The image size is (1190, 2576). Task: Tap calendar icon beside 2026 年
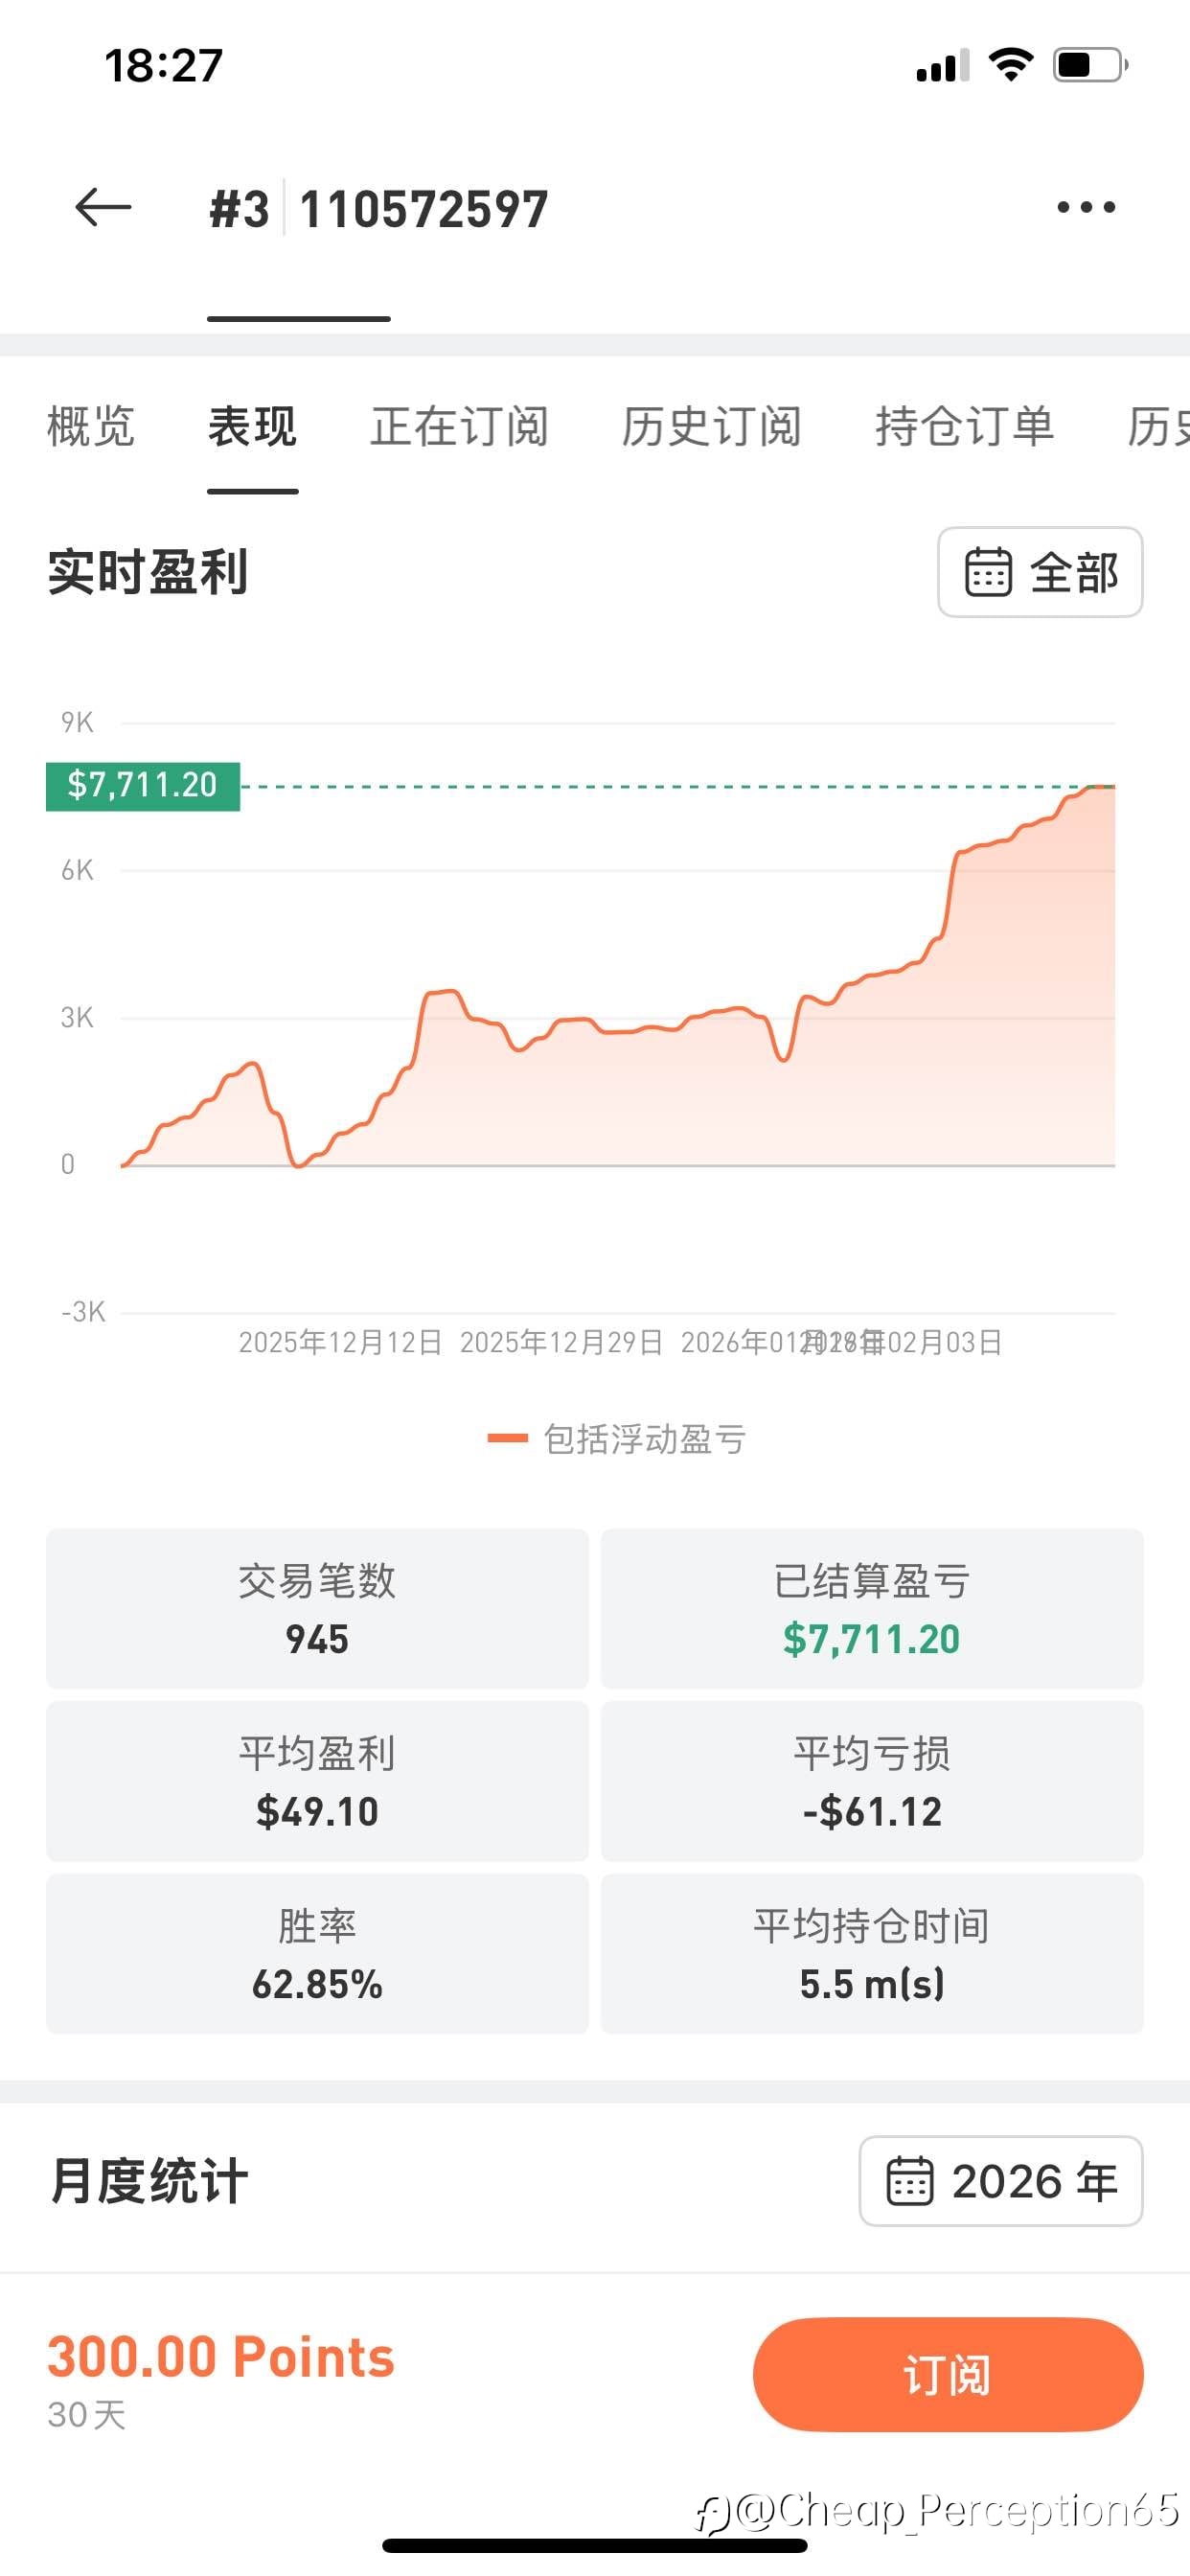[910, 2181]
